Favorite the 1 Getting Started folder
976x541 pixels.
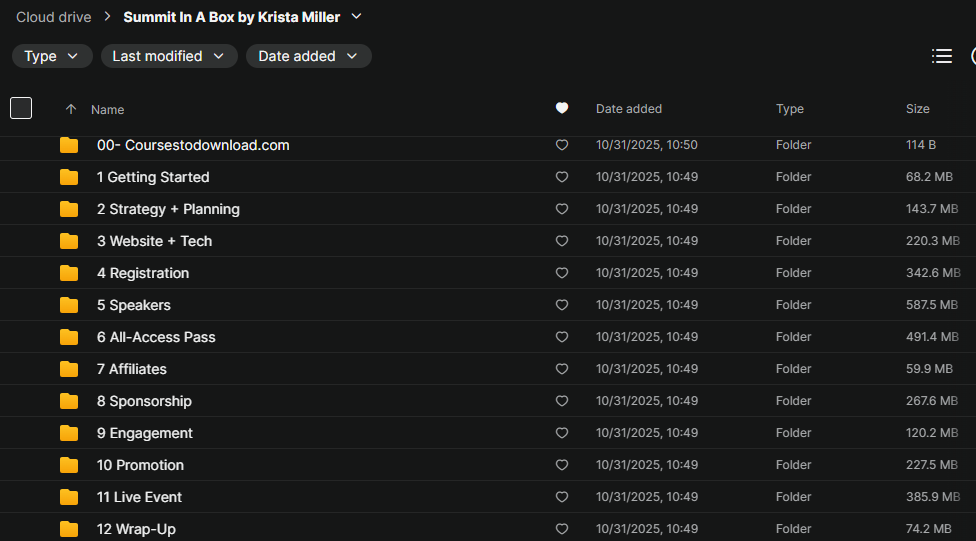click(x=562, y=177)
